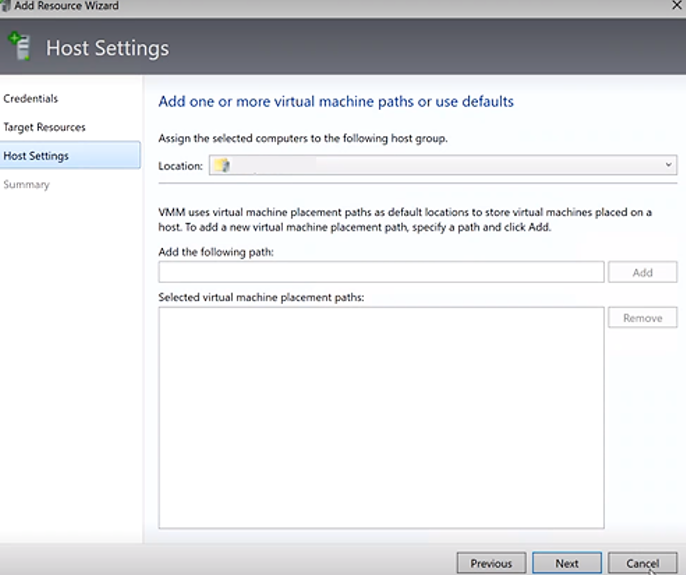
Task: Click the Remove button beside the paths list
Action: (642, 318)
